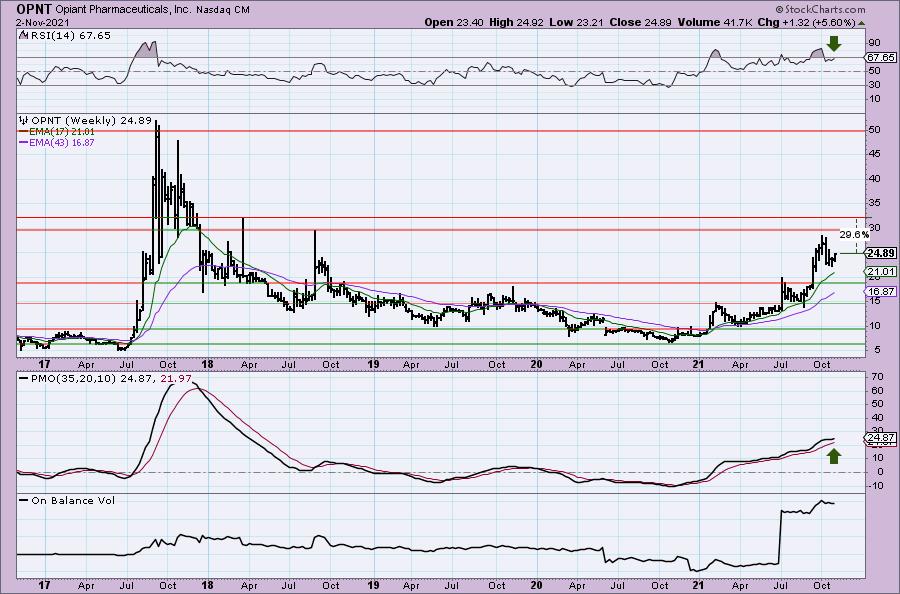Click the 35 level on the price axis
Viewport: 900px width, 594px height.
point(874,203)
